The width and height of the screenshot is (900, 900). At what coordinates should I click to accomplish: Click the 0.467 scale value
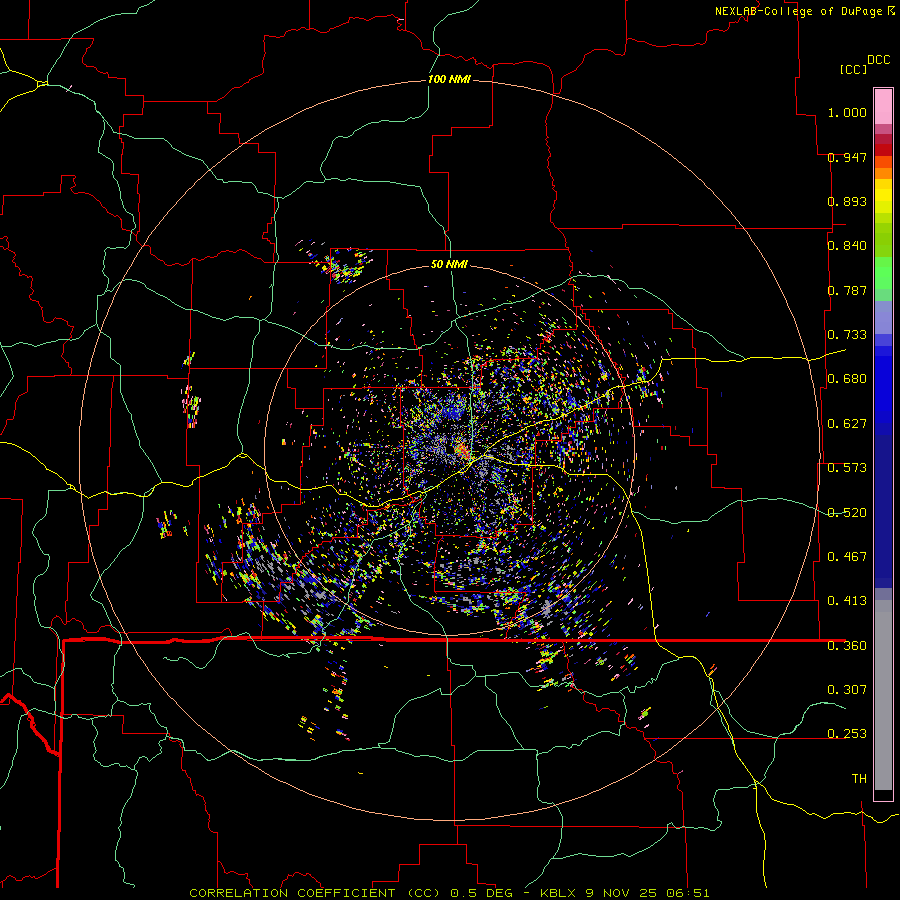coord(847,557)
